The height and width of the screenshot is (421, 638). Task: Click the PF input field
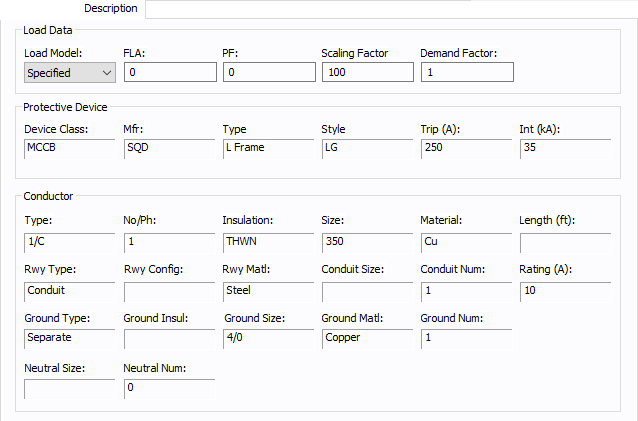tap(268, 72)
